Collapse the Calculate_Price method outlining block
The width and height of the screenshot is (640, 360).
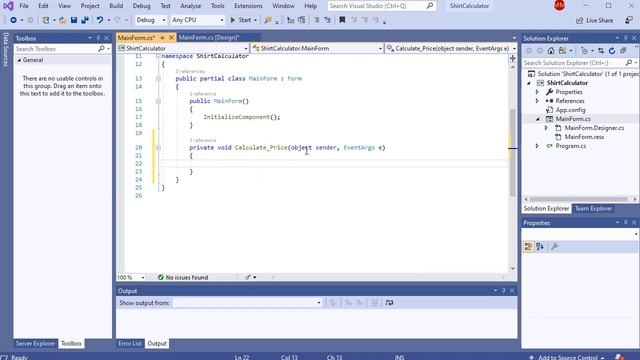tap(158, 147)
